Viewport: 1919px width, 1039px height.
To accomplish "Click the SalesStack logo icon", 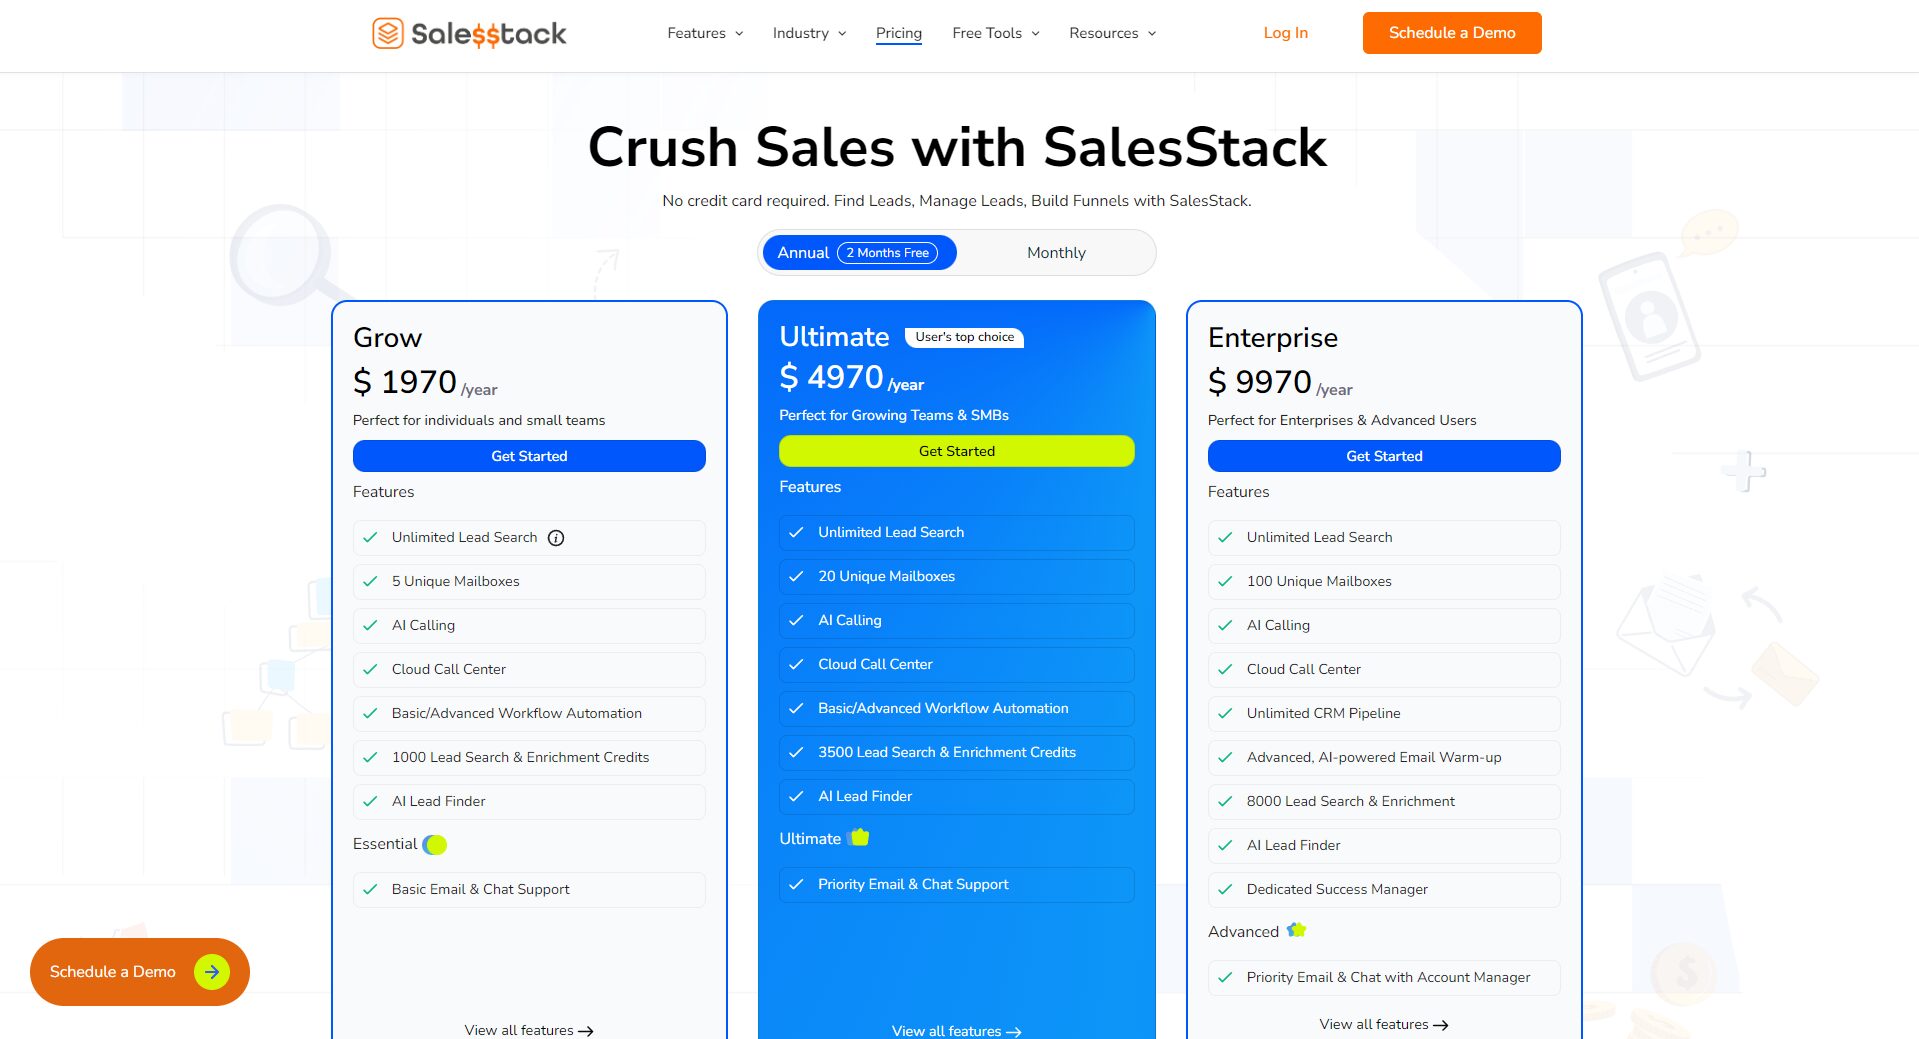I will (x=387, y=33).
